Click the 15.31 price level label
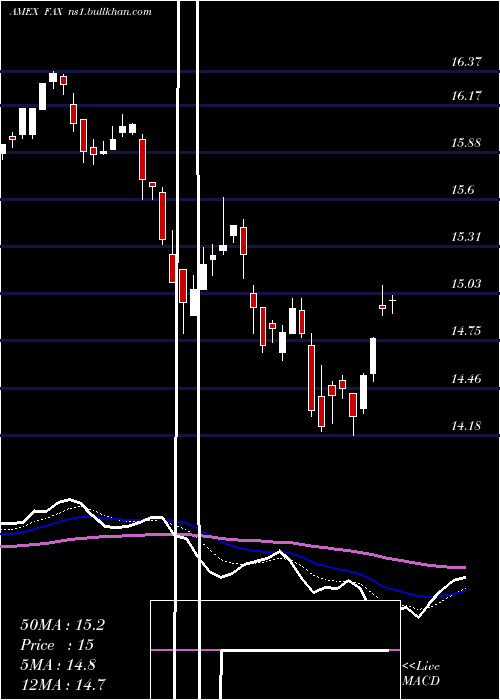The height and width of the screenshot is (700, 500). [x=466, y=237]
